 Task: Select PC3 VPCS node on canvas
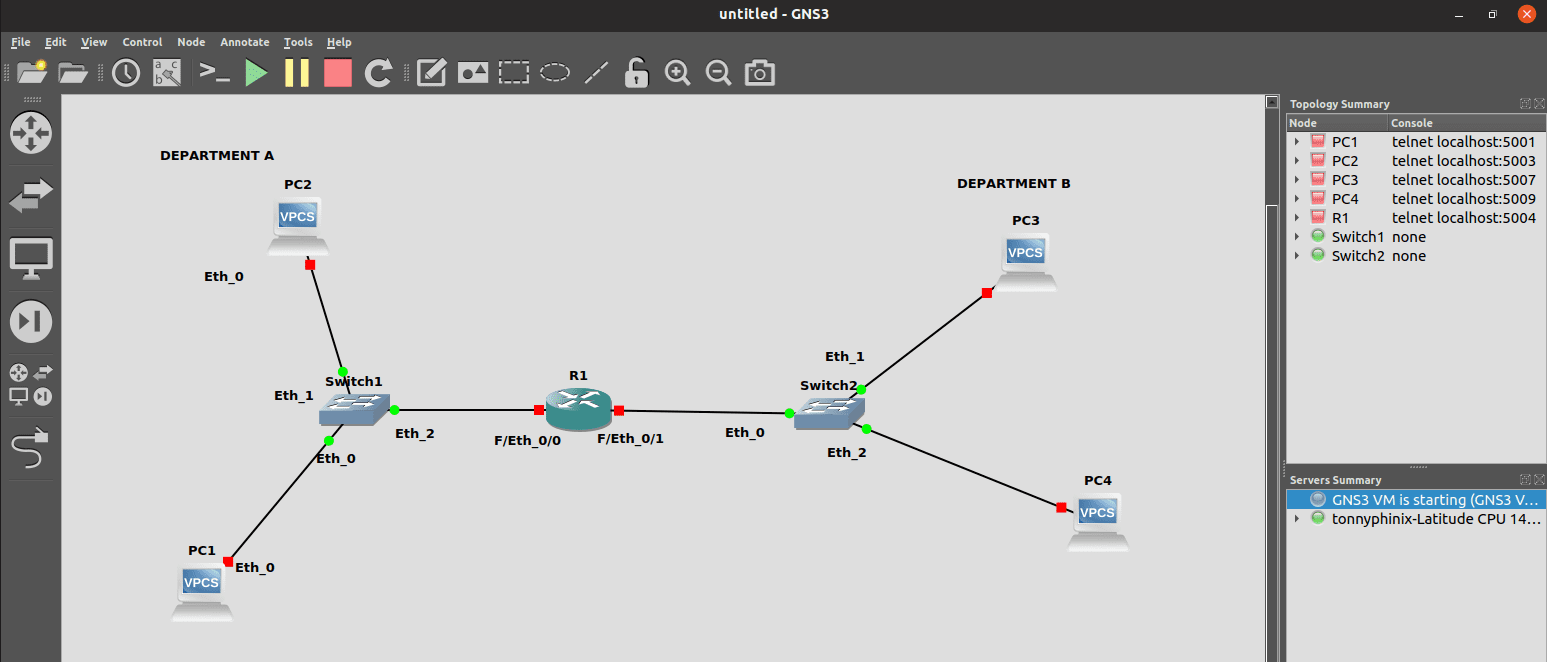pos(1025,262)
